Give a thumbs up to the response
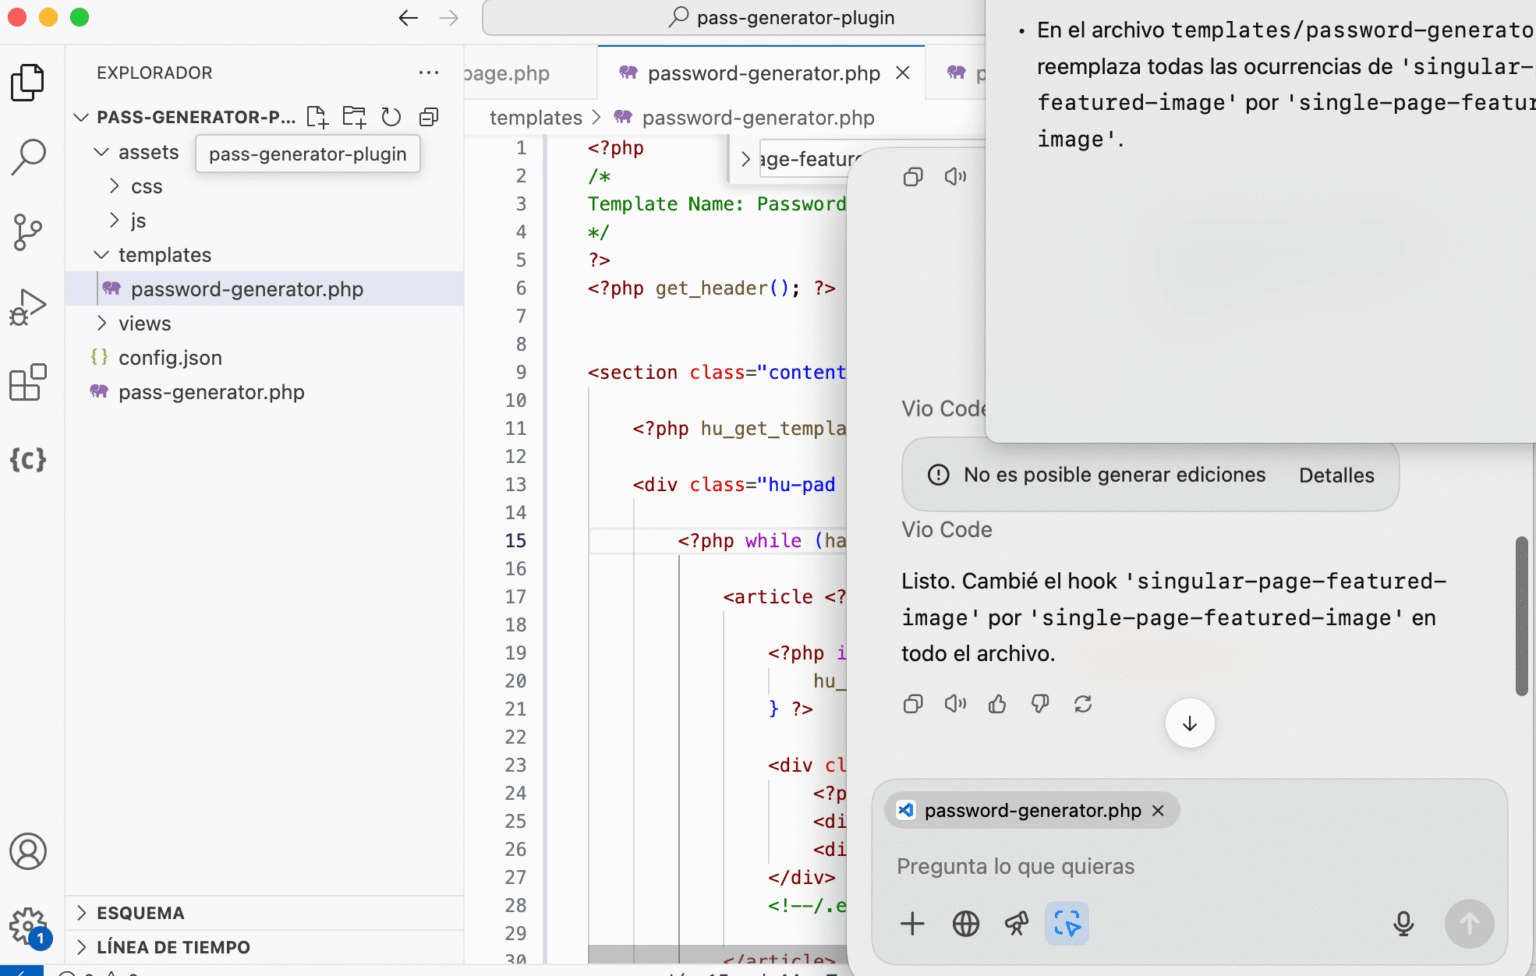Viewport: 1536px width, 976px height. pyautogui.click(x=996, y=703)
